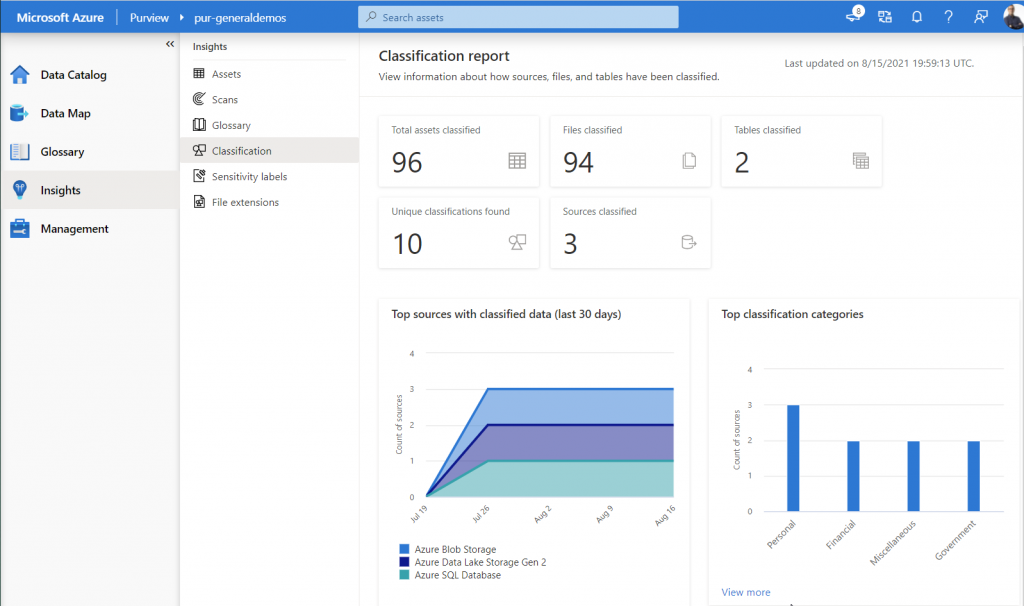View the Assets insights report
Viewport: 1024px width, 606px height.
(228, 73)
